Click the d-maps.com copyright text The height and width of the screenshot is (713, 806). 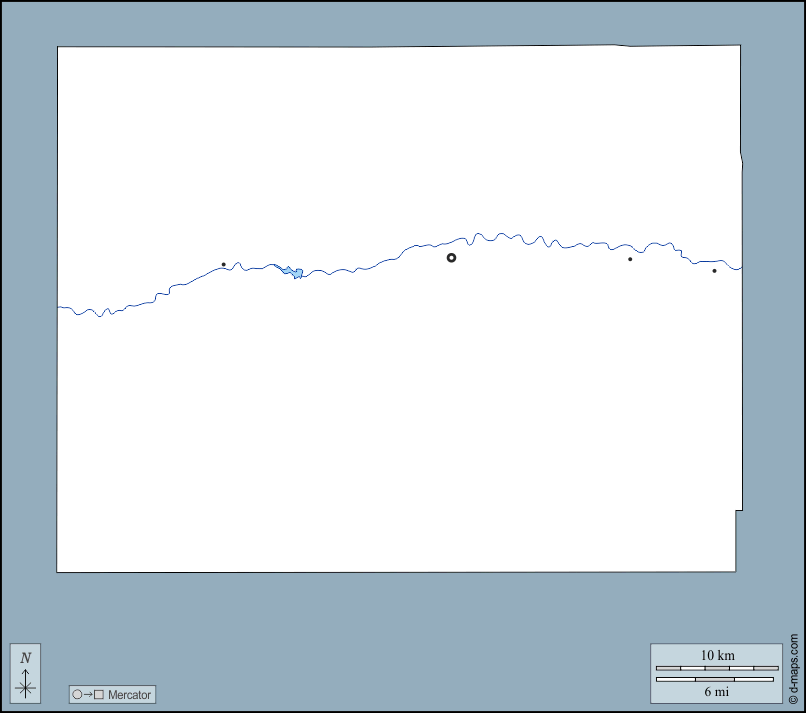(794, 668)
